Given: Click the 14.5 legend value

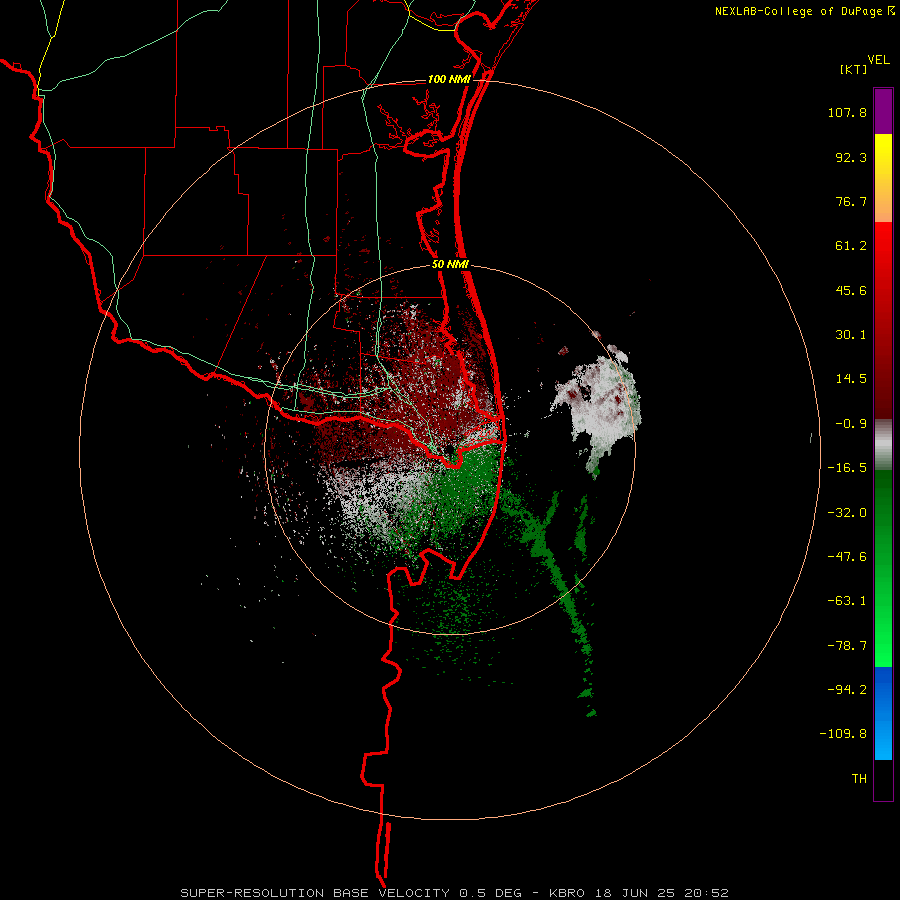Looking at the screenshot, I should point(851,379).
